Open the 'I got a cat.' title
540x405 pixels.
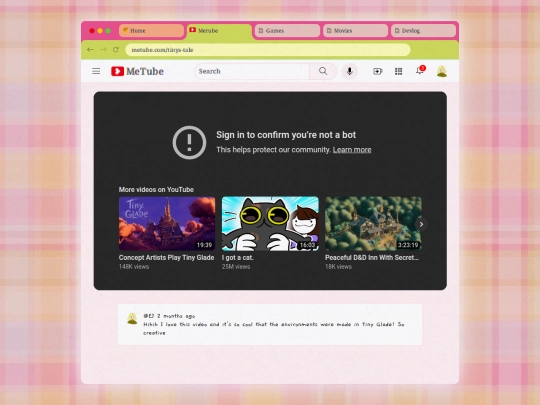[x=238, y=258]
